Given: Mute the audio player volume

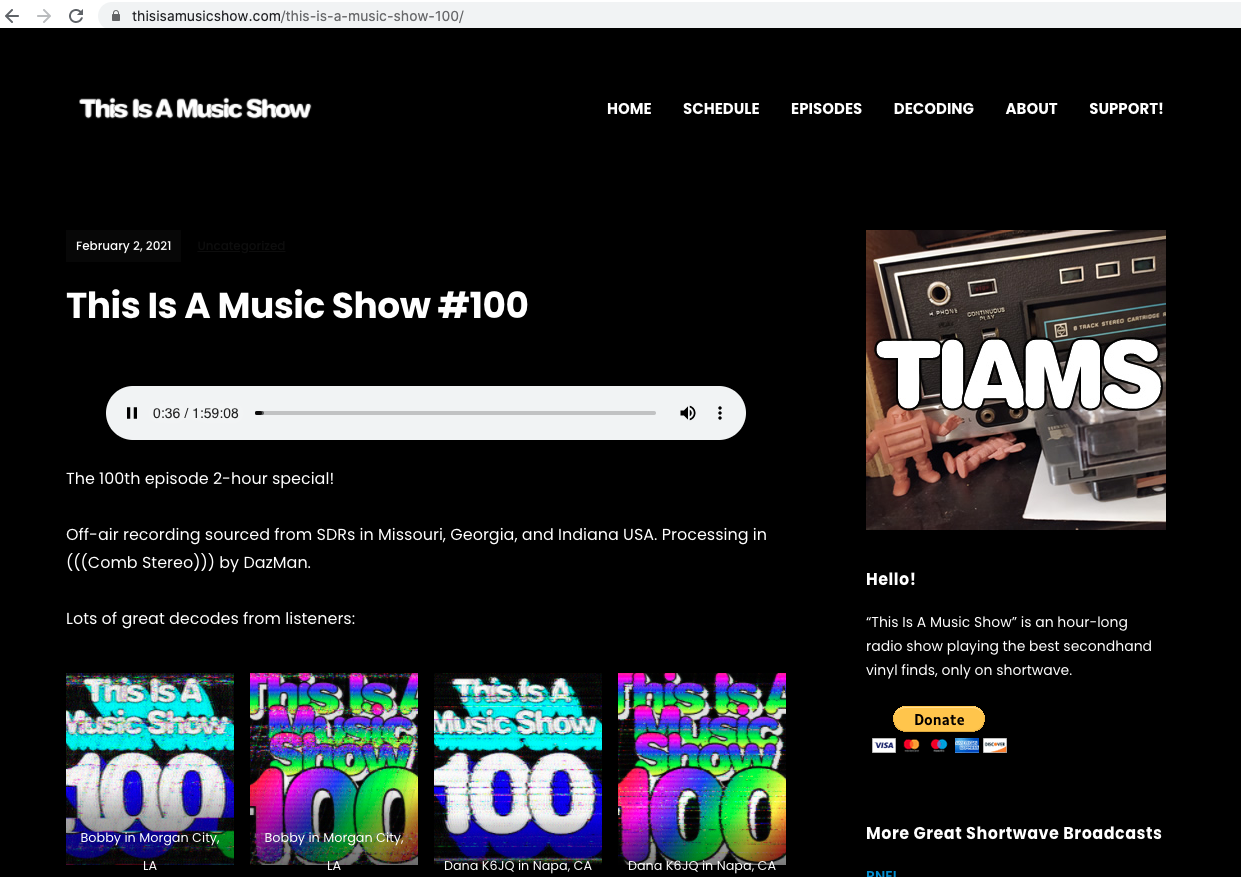Looking at the screenshot, I should [x=688, y=413].
